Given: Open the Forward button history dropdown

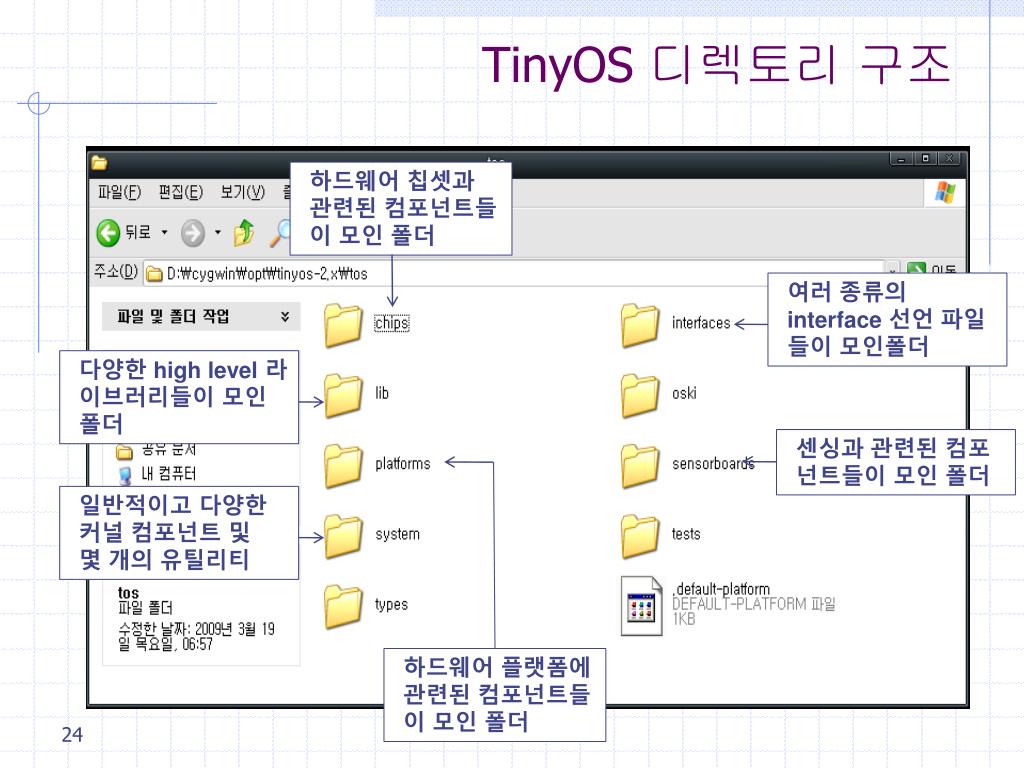Looking at the screenshot, I should coord(218,232).
